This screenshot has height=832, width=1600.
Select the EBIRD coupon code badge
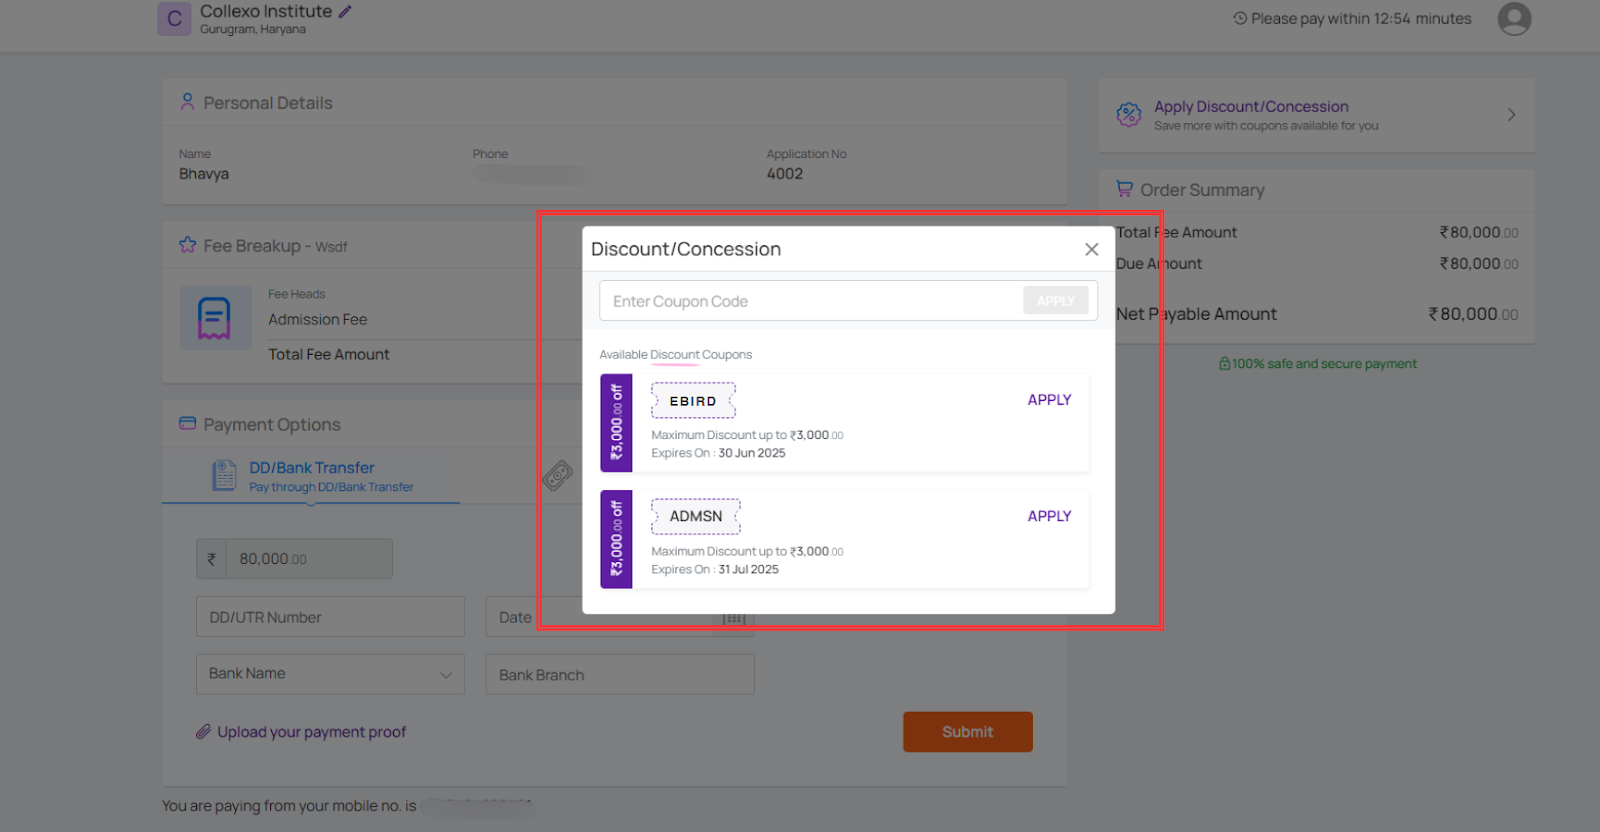point(693,401)
